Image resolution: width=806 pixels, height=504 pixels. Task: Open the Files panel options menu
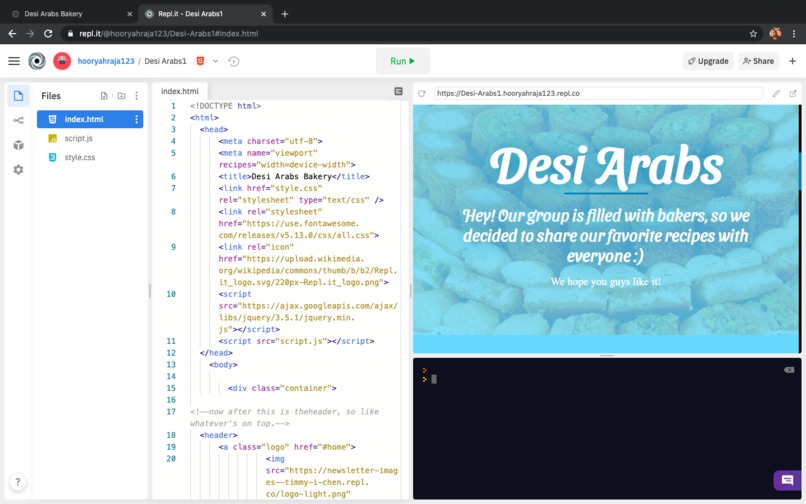137,96
